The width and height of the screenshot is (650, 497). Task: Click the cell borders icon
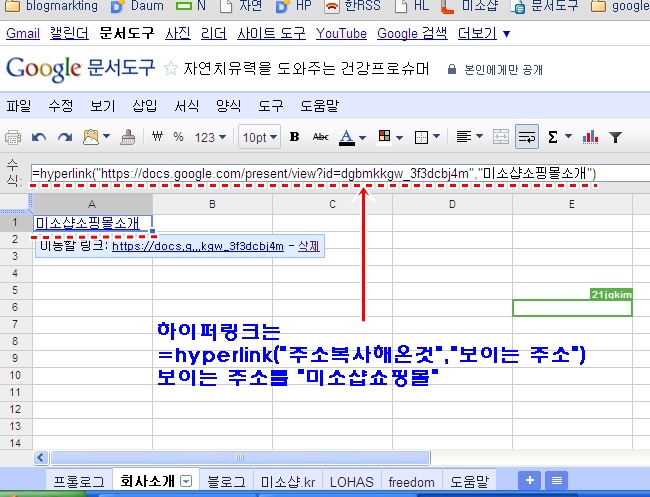(421, 137)
